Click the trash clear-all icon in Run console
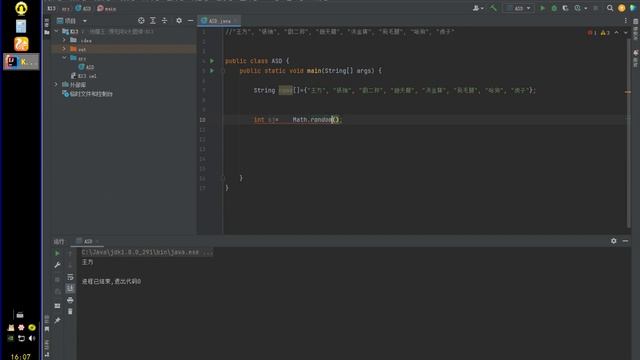 [x=70, y=311]
